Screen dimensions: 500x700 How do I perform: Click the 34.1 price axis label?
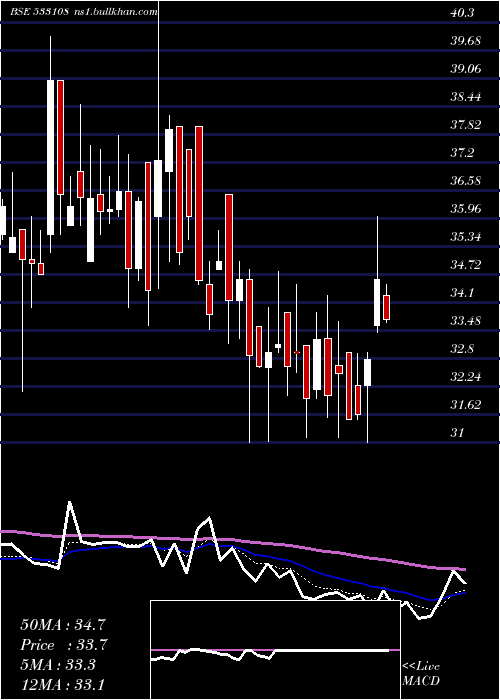[x=462, y=293]
